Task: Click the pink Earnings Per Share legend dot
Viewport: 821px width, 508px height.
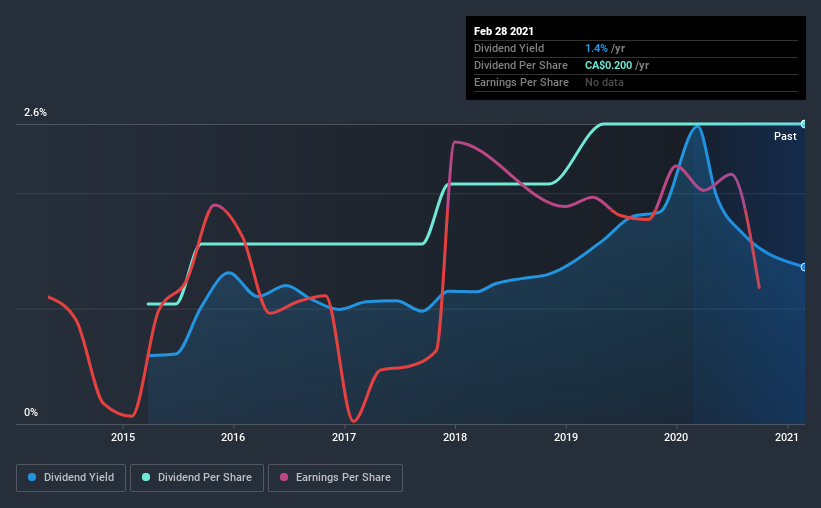Action: (284, 477)
